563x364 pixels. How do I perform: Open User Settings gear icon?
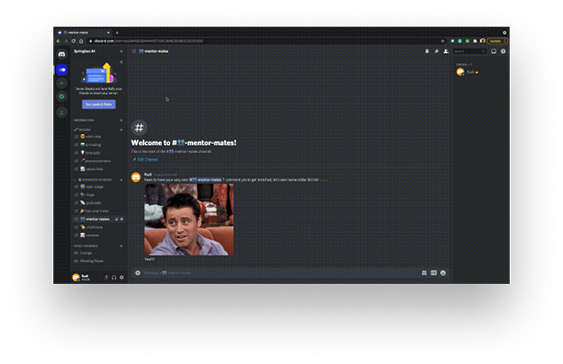(x=122, y=277)
